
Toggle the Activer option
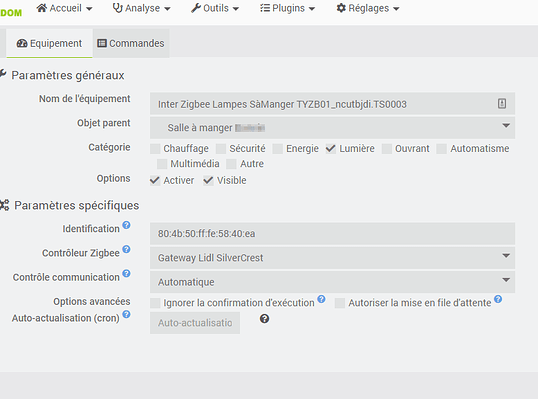(x=155, y=180)
